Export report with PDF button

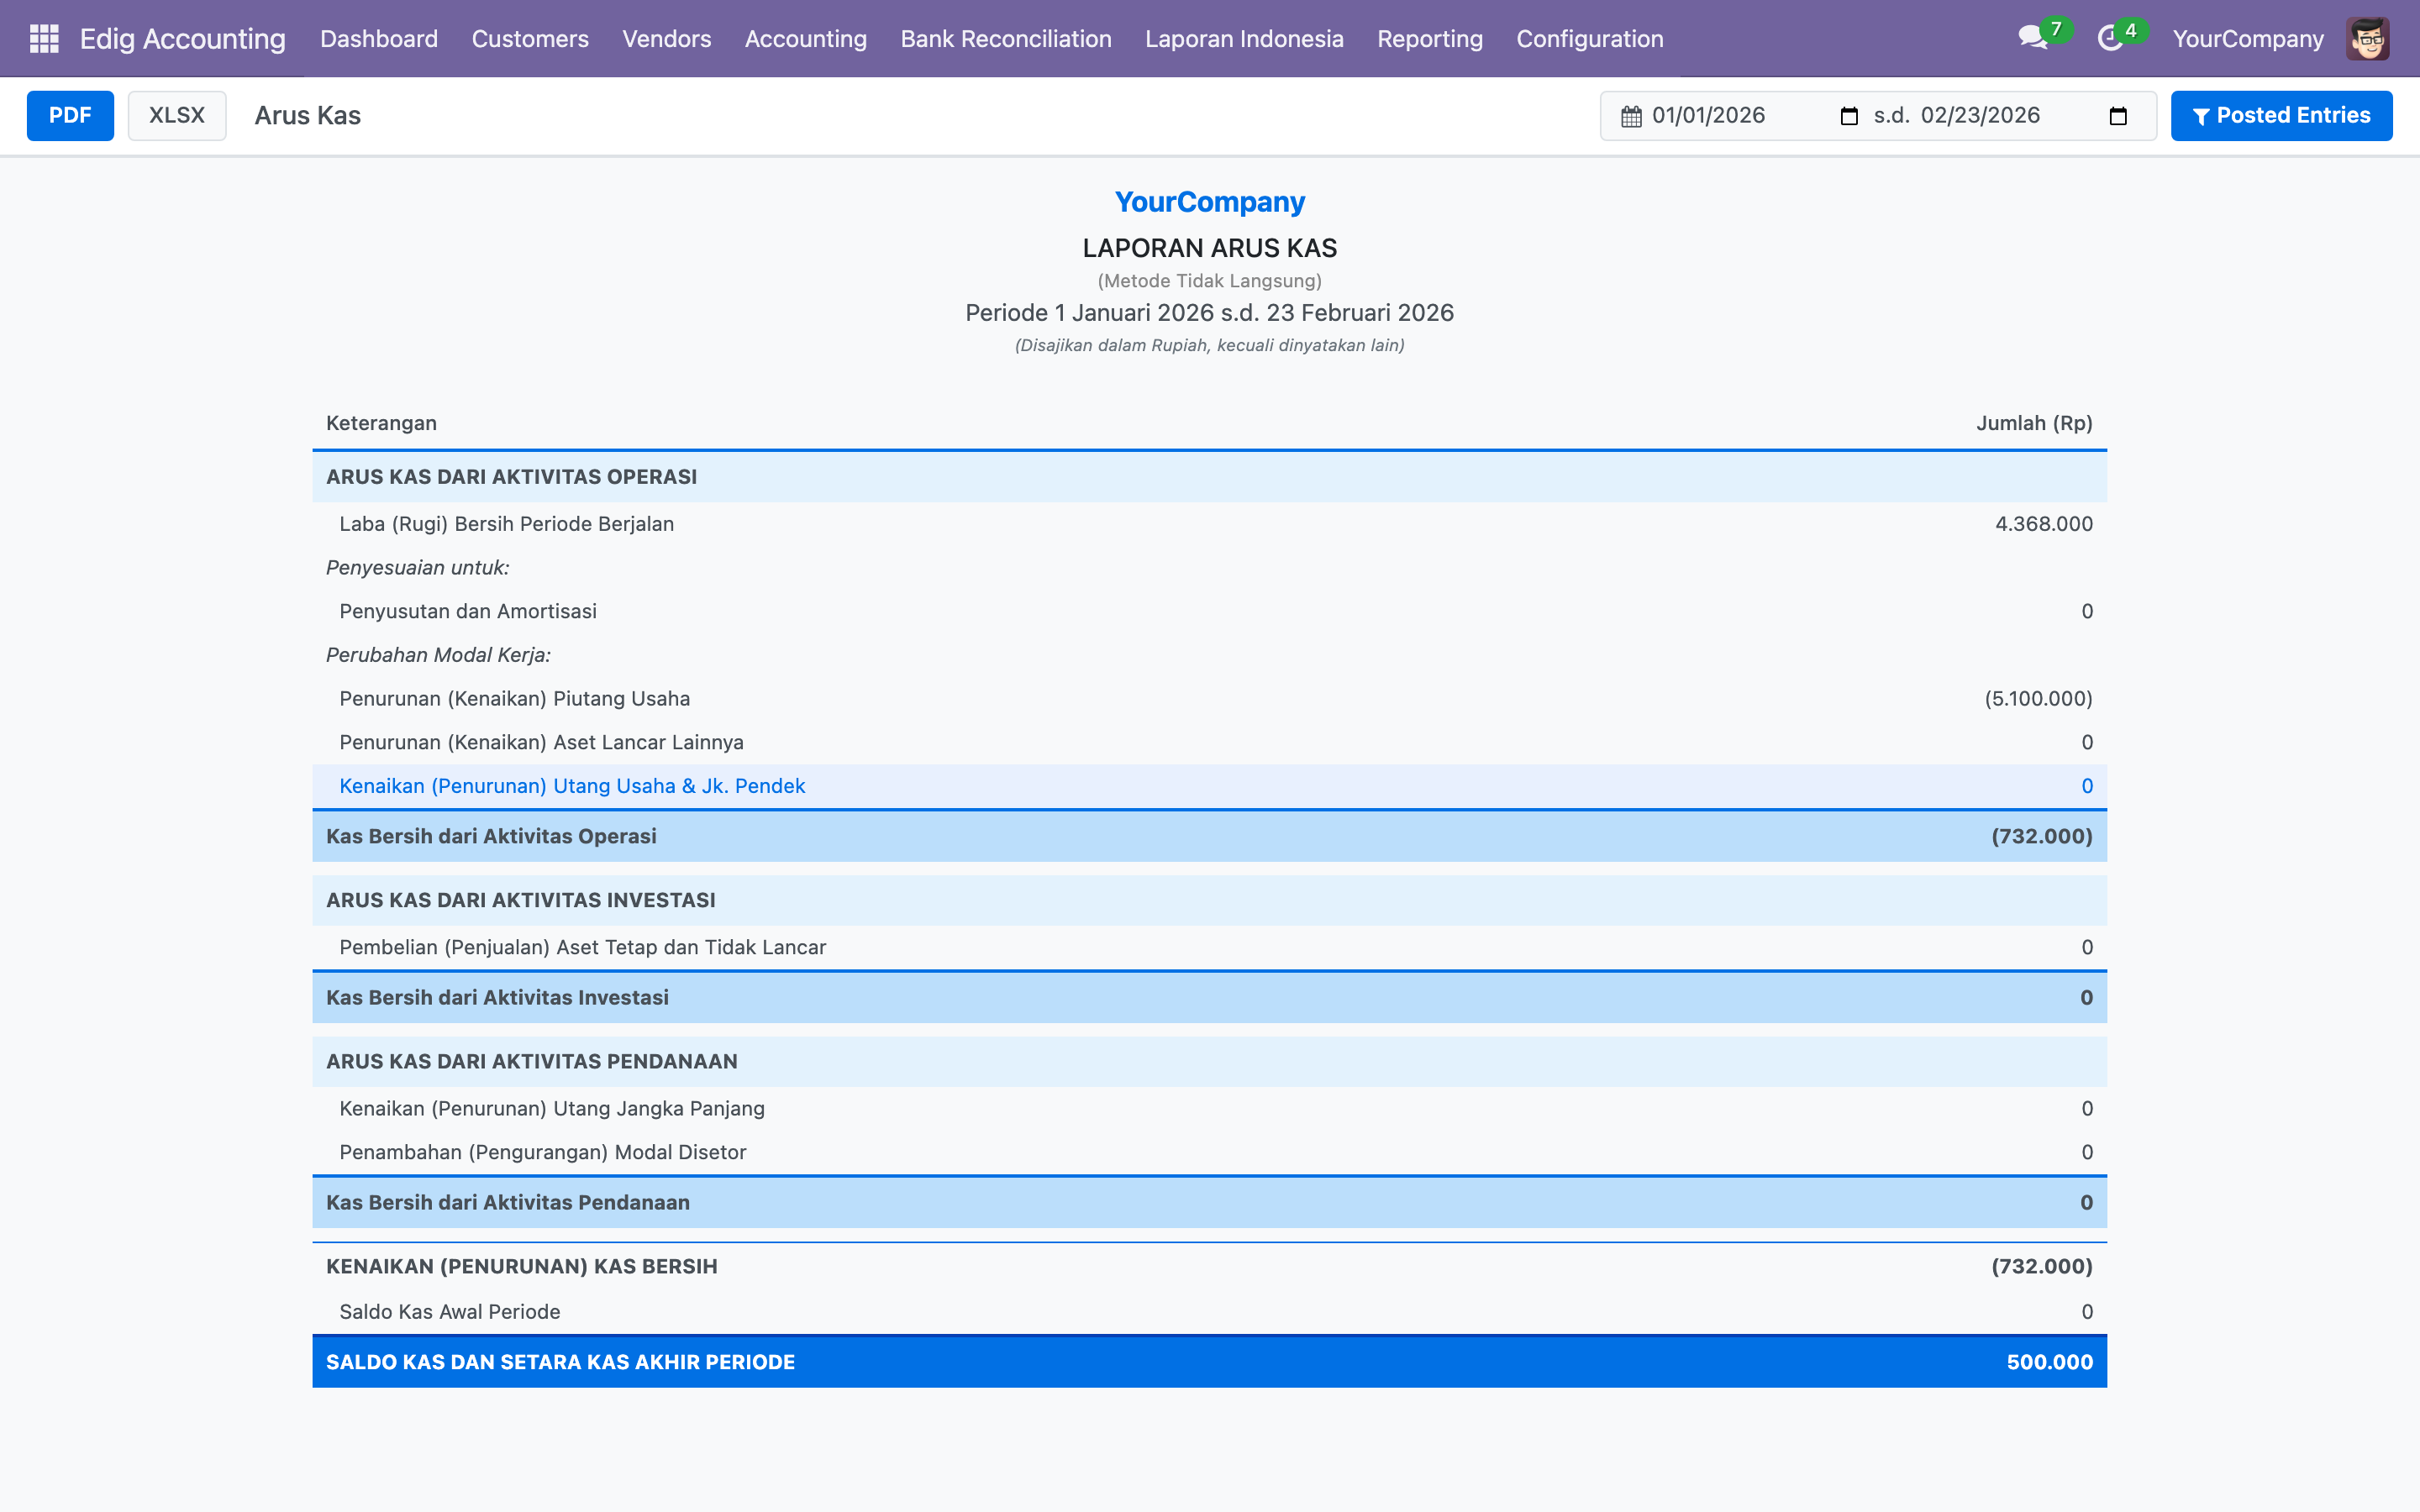(x=70, y=116)
